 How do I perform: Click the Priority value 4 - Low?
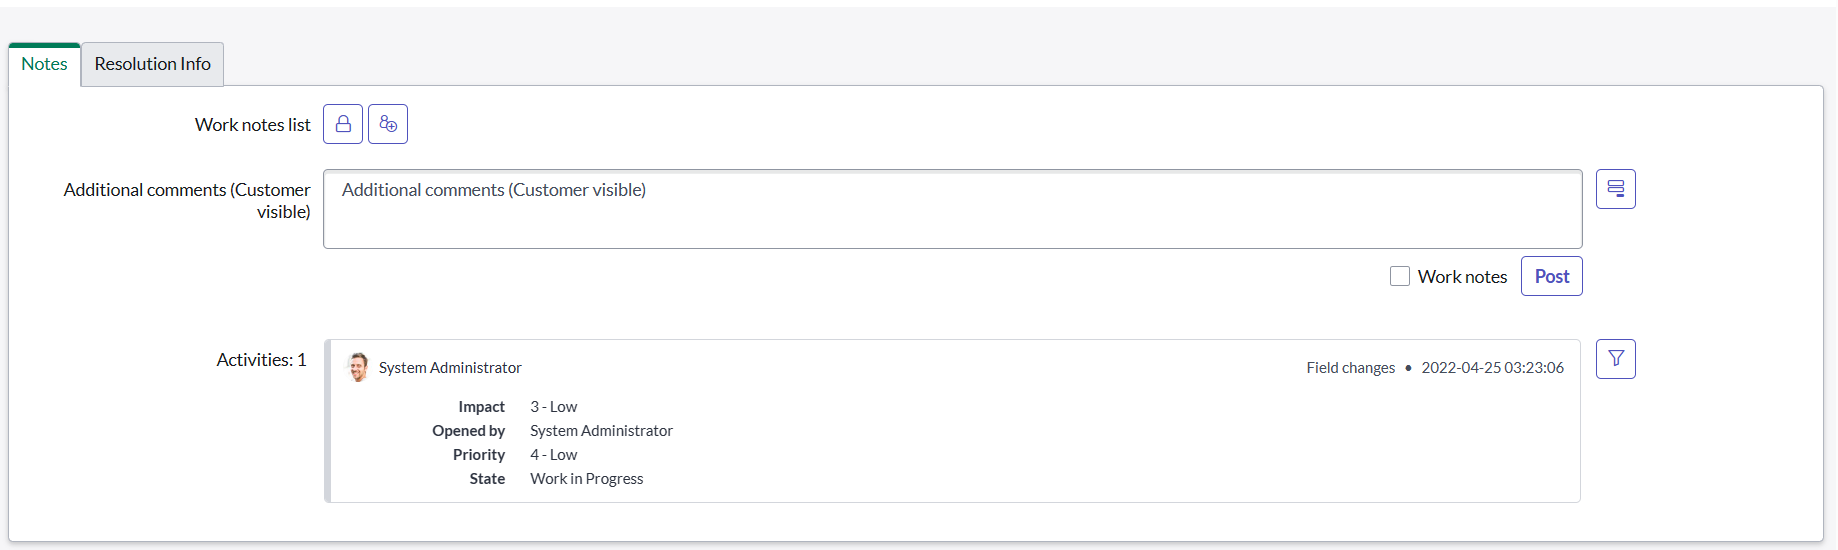click(x=553, y=455)
